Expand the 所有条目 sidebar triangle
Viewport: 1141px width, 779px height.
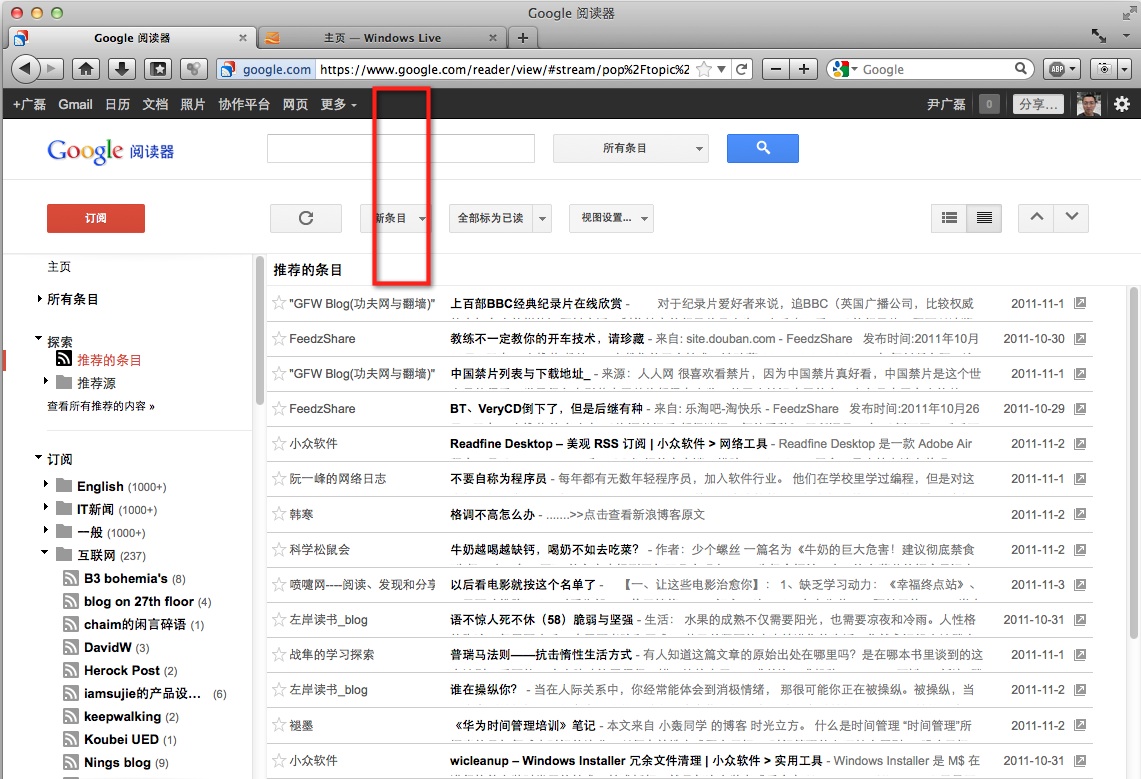tap(39, 298)
